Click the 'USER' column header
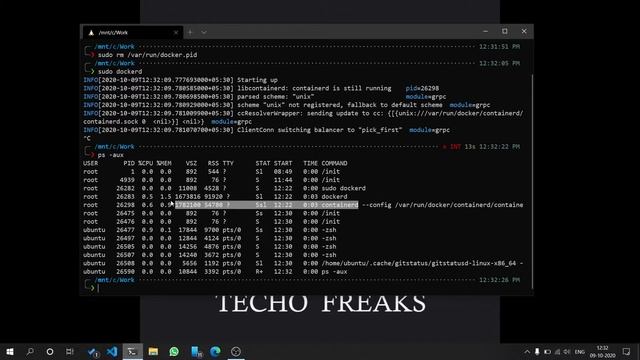Viewport: 640px width, 360px height. (x=90, y=163)
